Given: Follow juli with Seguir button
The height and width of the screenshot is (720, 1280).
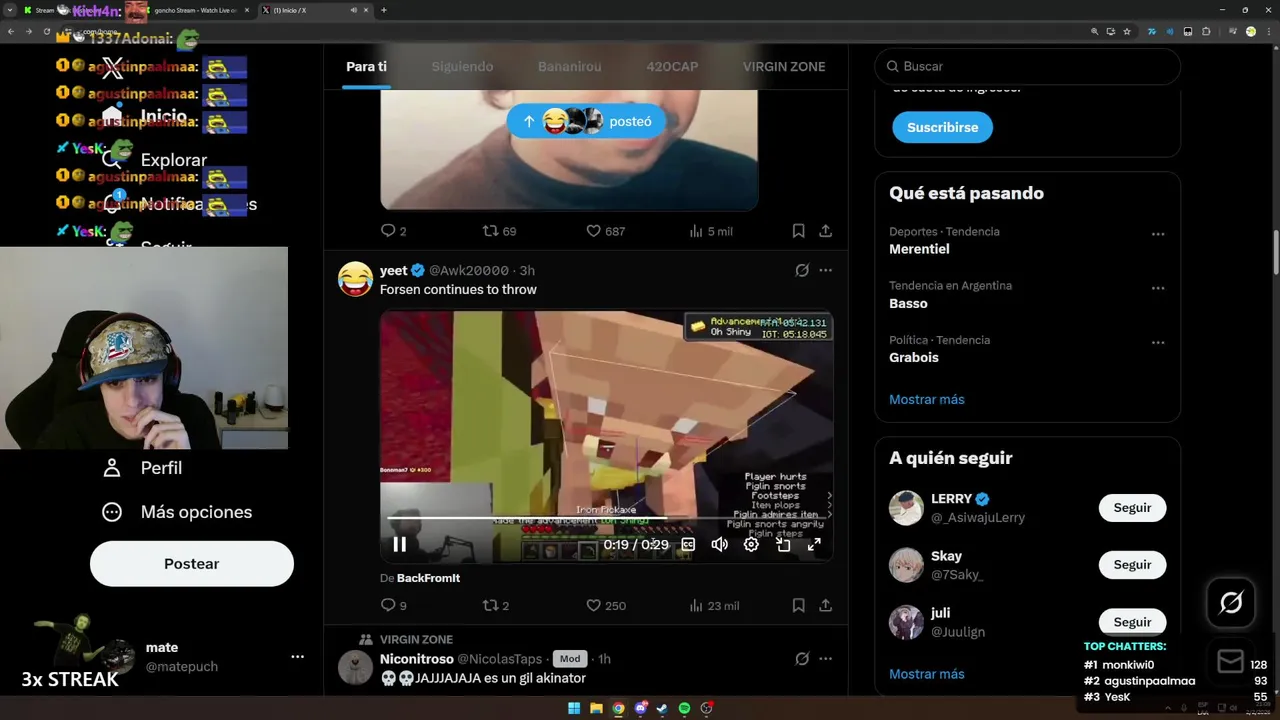Looking at the screenshot, I should [1132, 622].
